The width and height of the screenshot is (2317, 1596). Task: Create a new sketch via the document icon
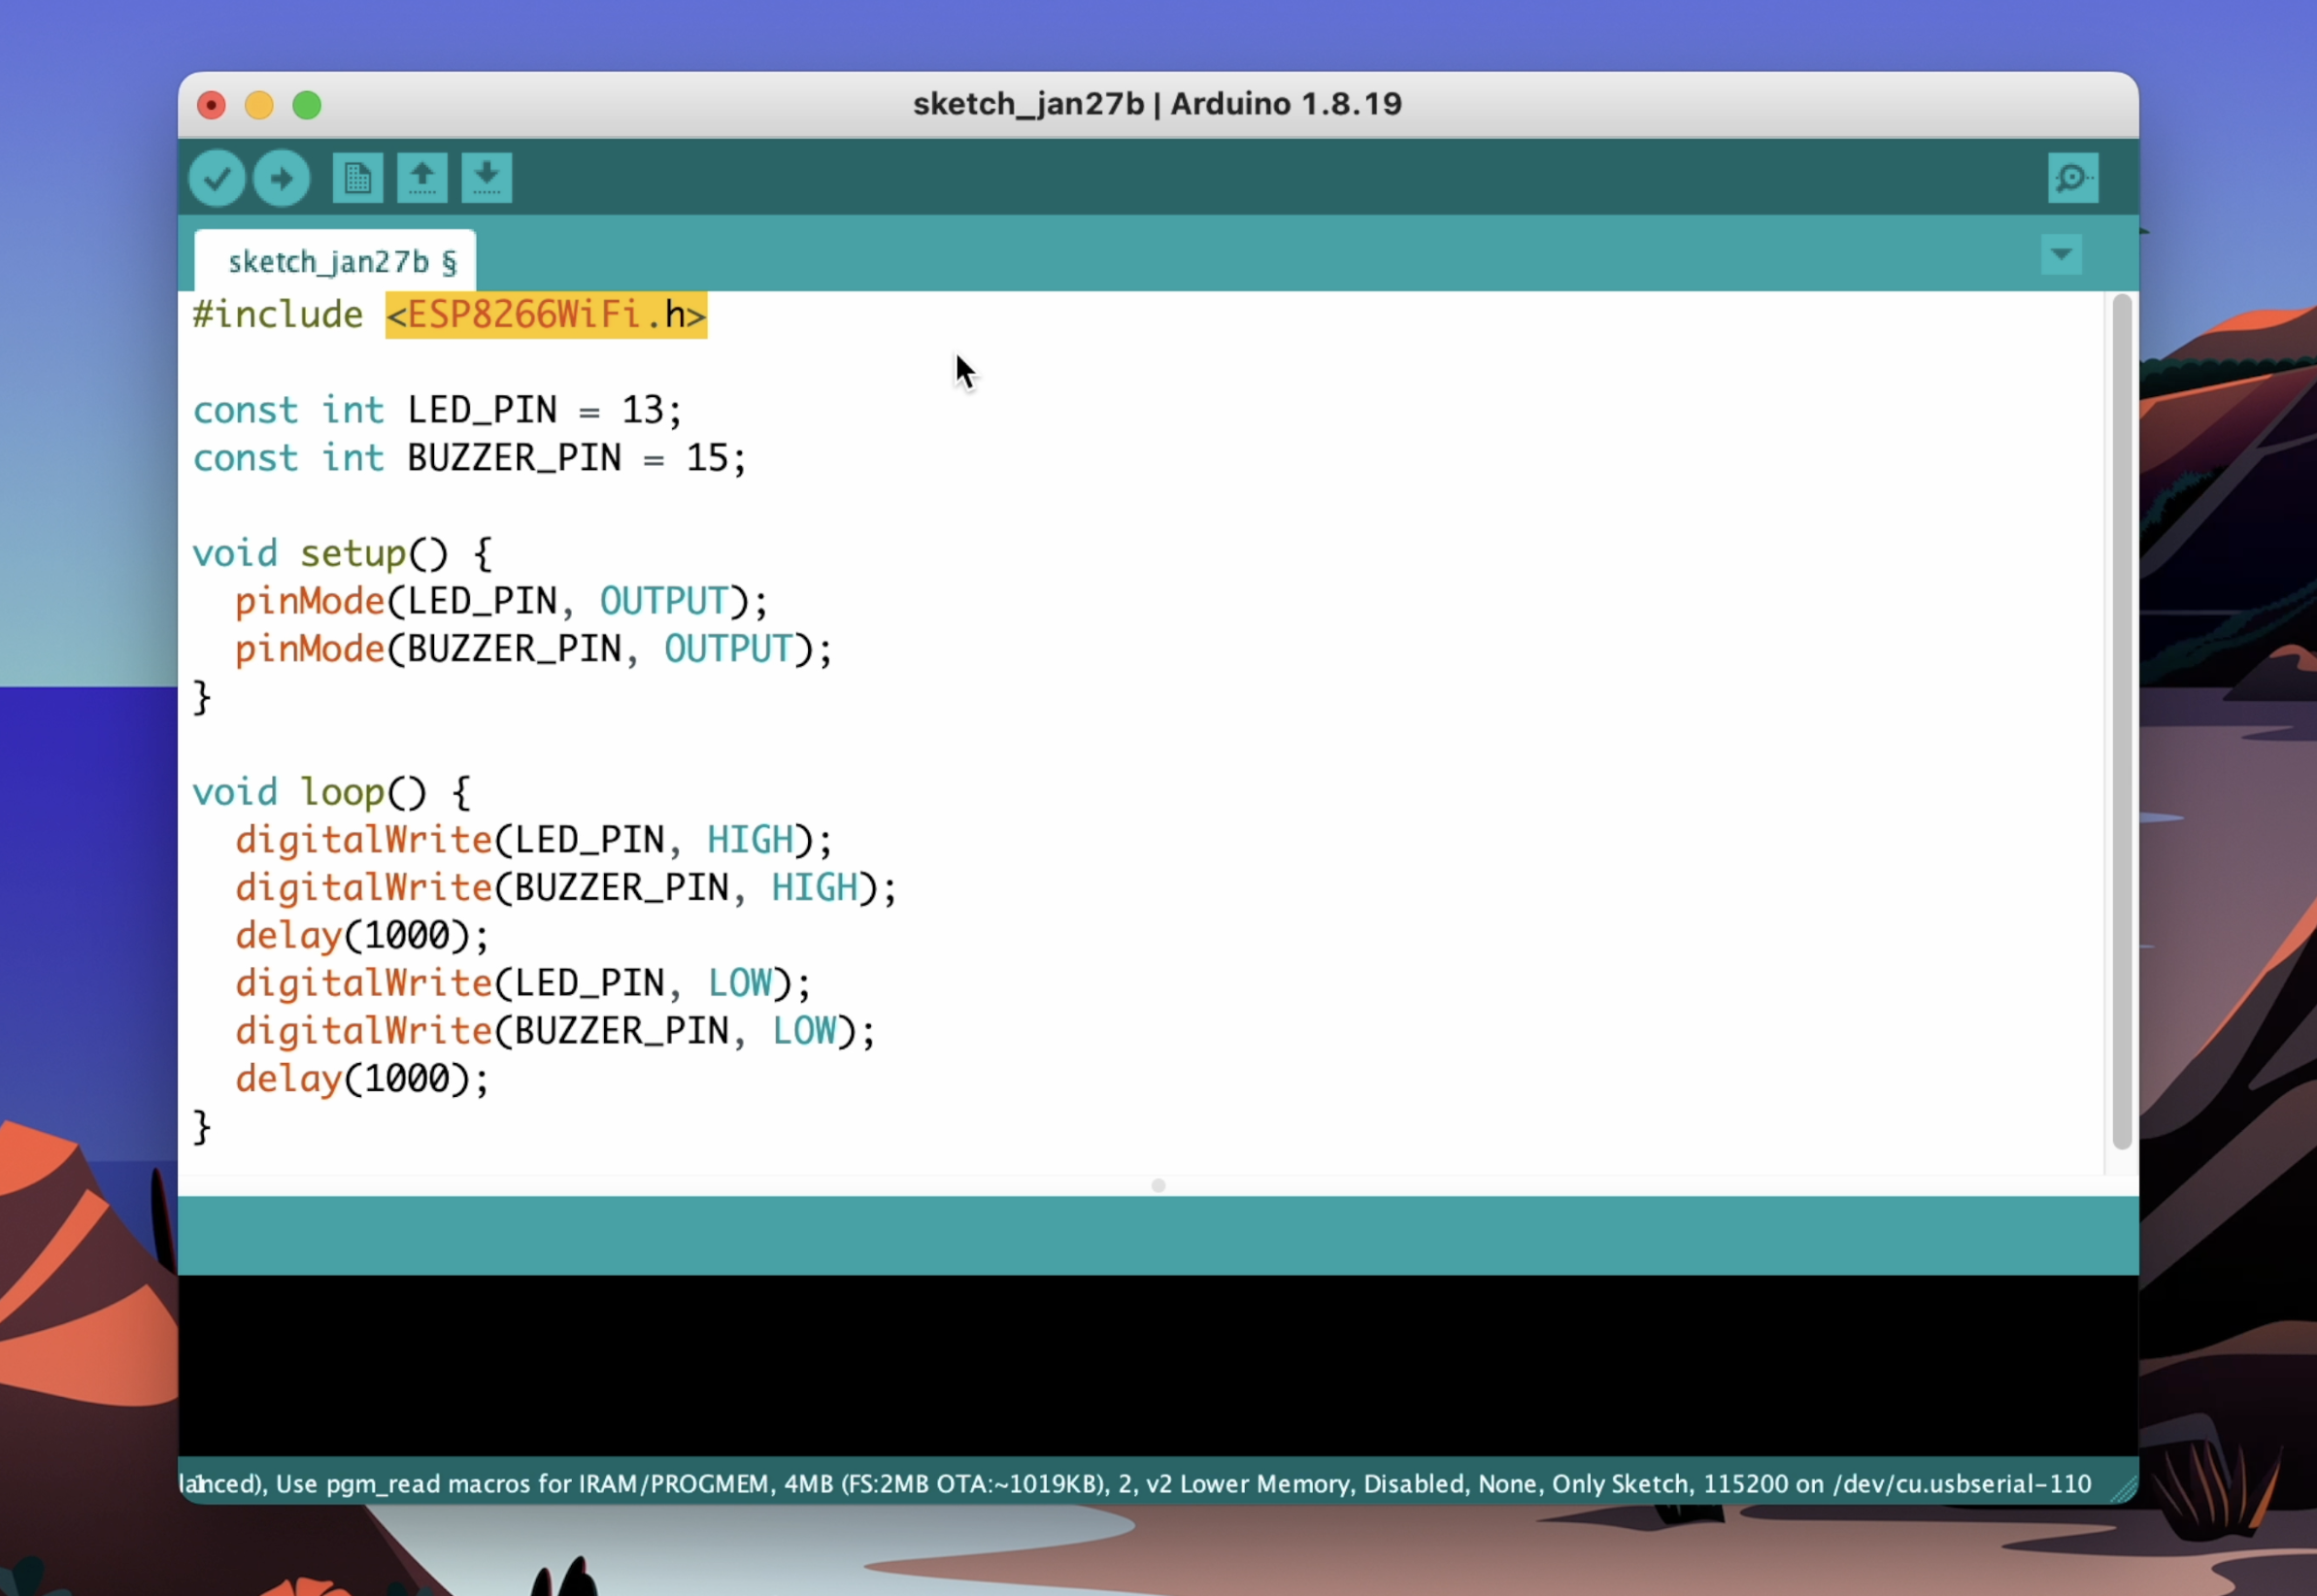[x=357, y=177]
